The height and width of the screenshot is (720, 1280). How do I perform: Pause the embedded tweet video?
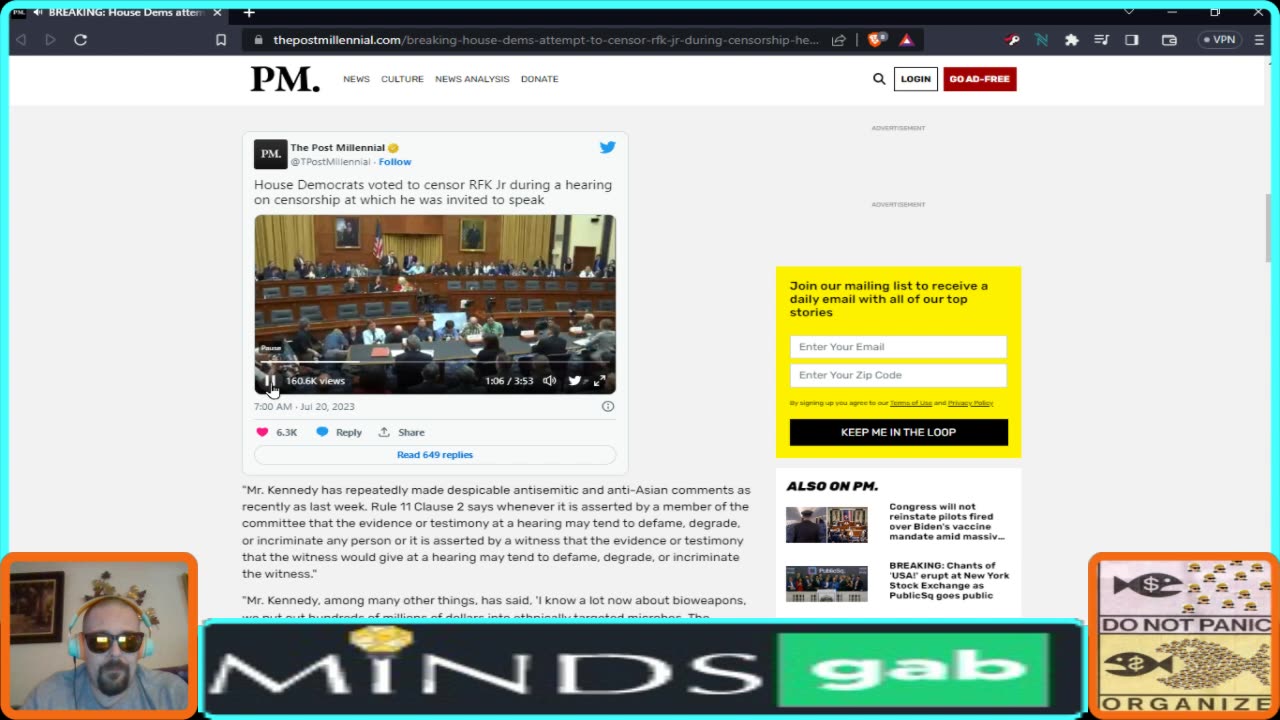click(270, 381)
